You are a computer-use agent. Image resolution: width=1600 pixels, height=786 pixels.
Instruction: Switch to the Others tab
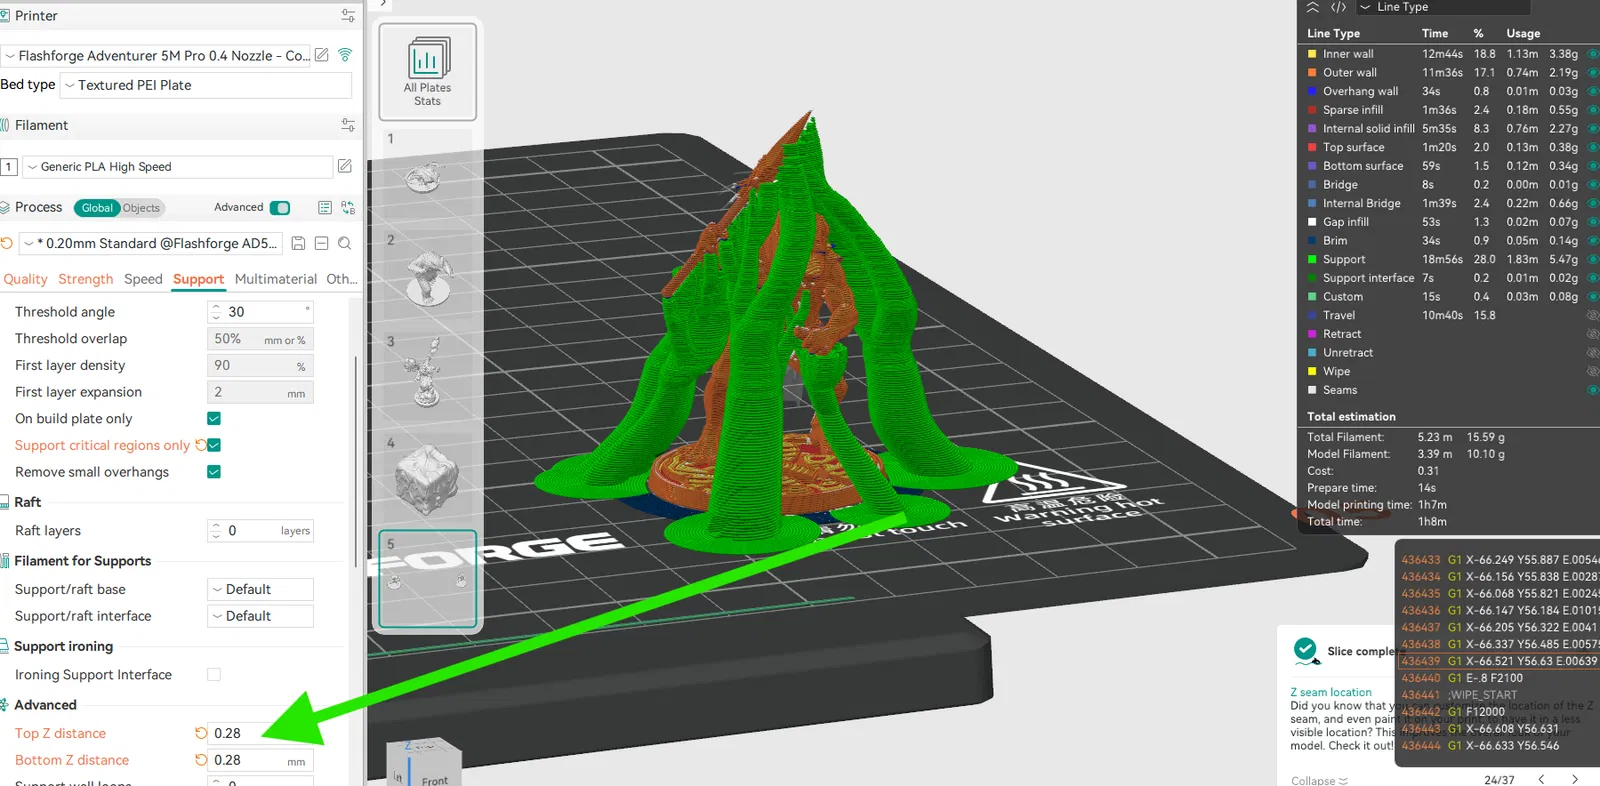342,279
